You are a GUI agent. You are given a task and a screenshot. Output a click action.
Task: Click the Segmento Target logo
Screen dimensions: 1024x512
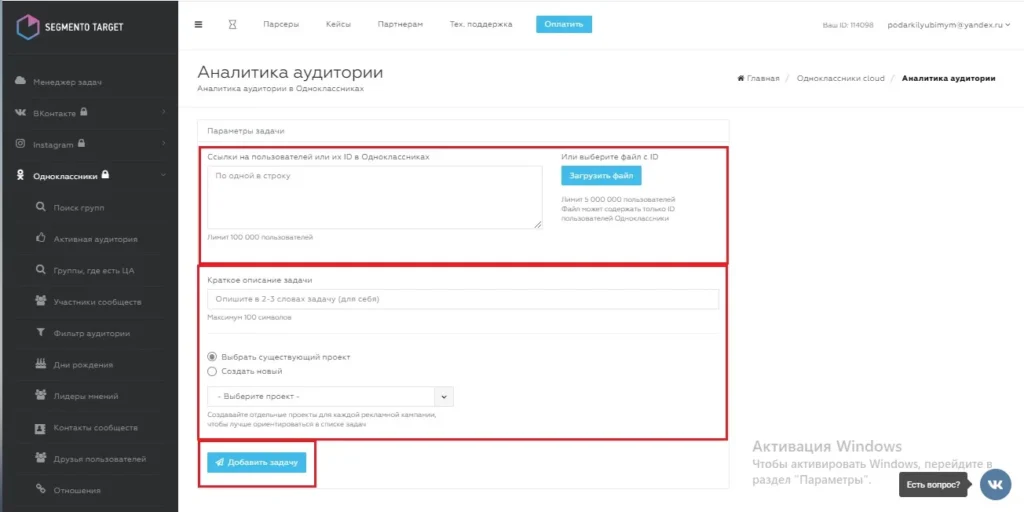[x=69, y=27]
